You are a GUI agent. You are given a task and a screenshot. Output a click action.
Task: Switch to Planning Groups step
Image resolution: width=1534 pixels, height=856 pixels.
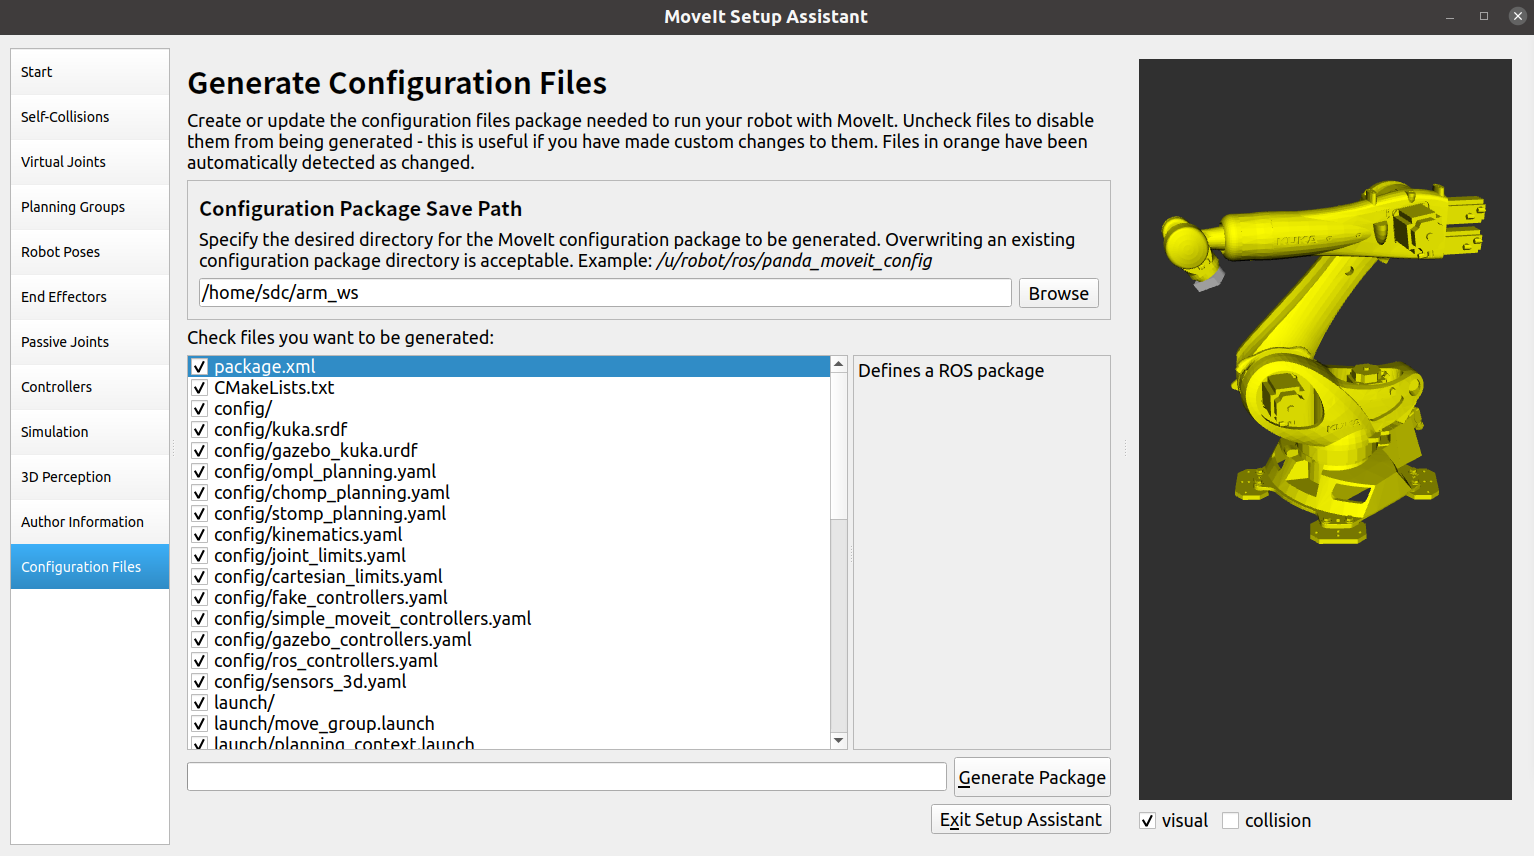tap(90, 207)
